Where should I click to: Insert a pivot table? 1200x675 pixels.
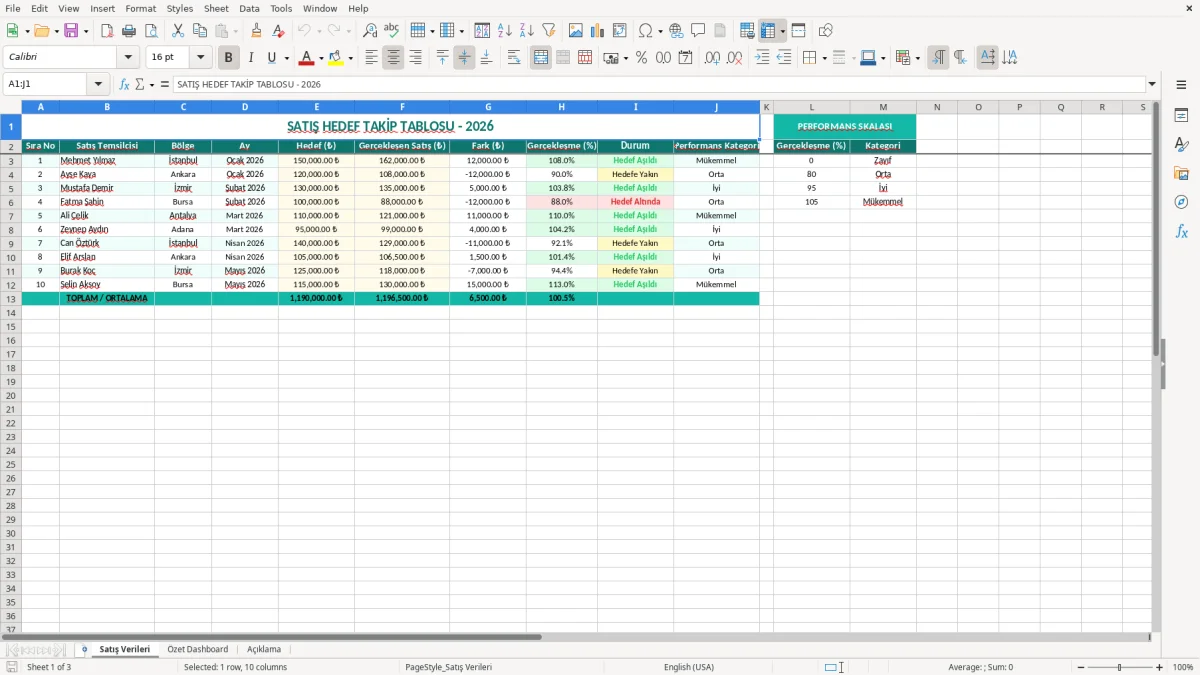[620, 31]
